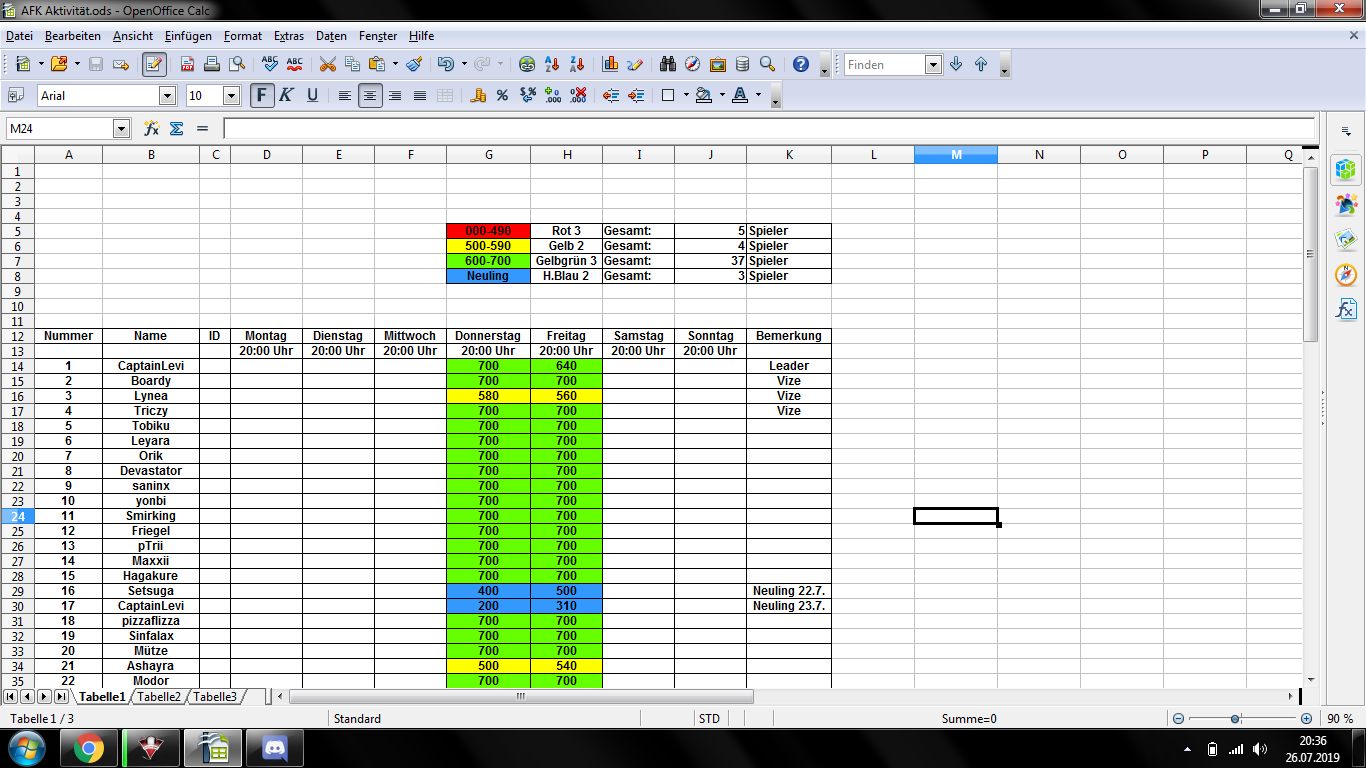Select the Format Paintbrush icon
The image size is (1366, 768).
[x=414, y=64]
